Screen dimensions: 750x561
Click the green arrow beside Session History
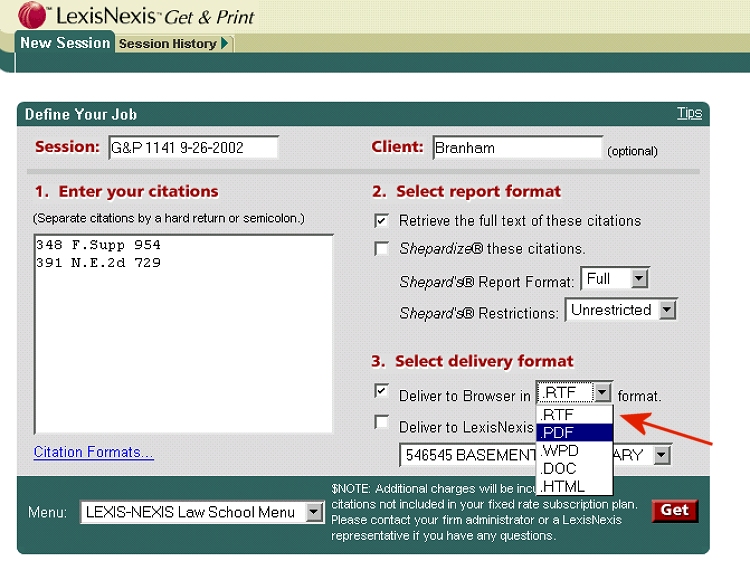coord(225,44)
